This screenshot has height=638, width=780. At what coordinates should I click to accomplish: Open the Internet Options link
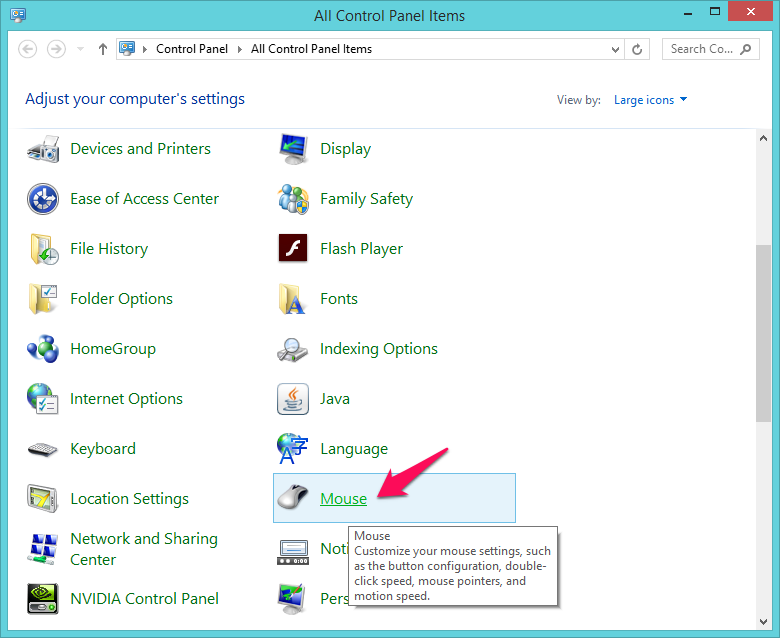pos(126,399)
